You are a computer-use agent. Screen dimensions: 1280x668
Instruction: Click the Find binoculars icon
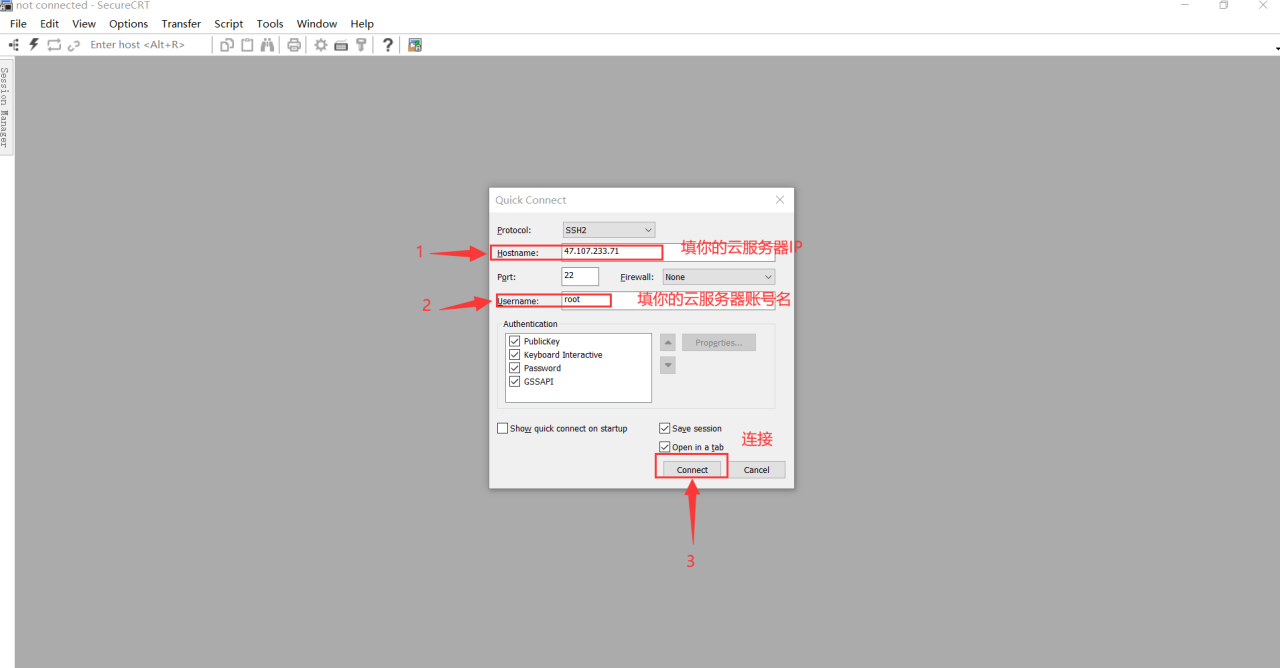point(268,45)
